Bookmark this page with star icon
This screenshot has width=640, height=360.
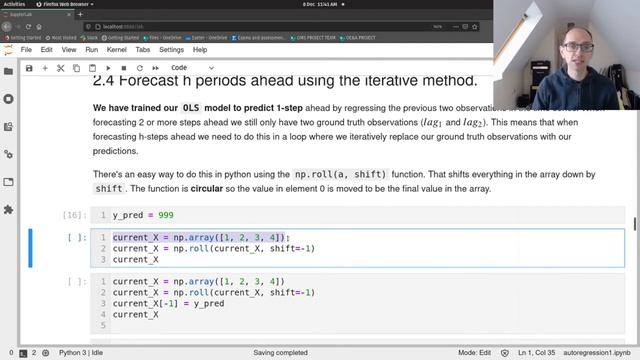[x=475, y=27]
